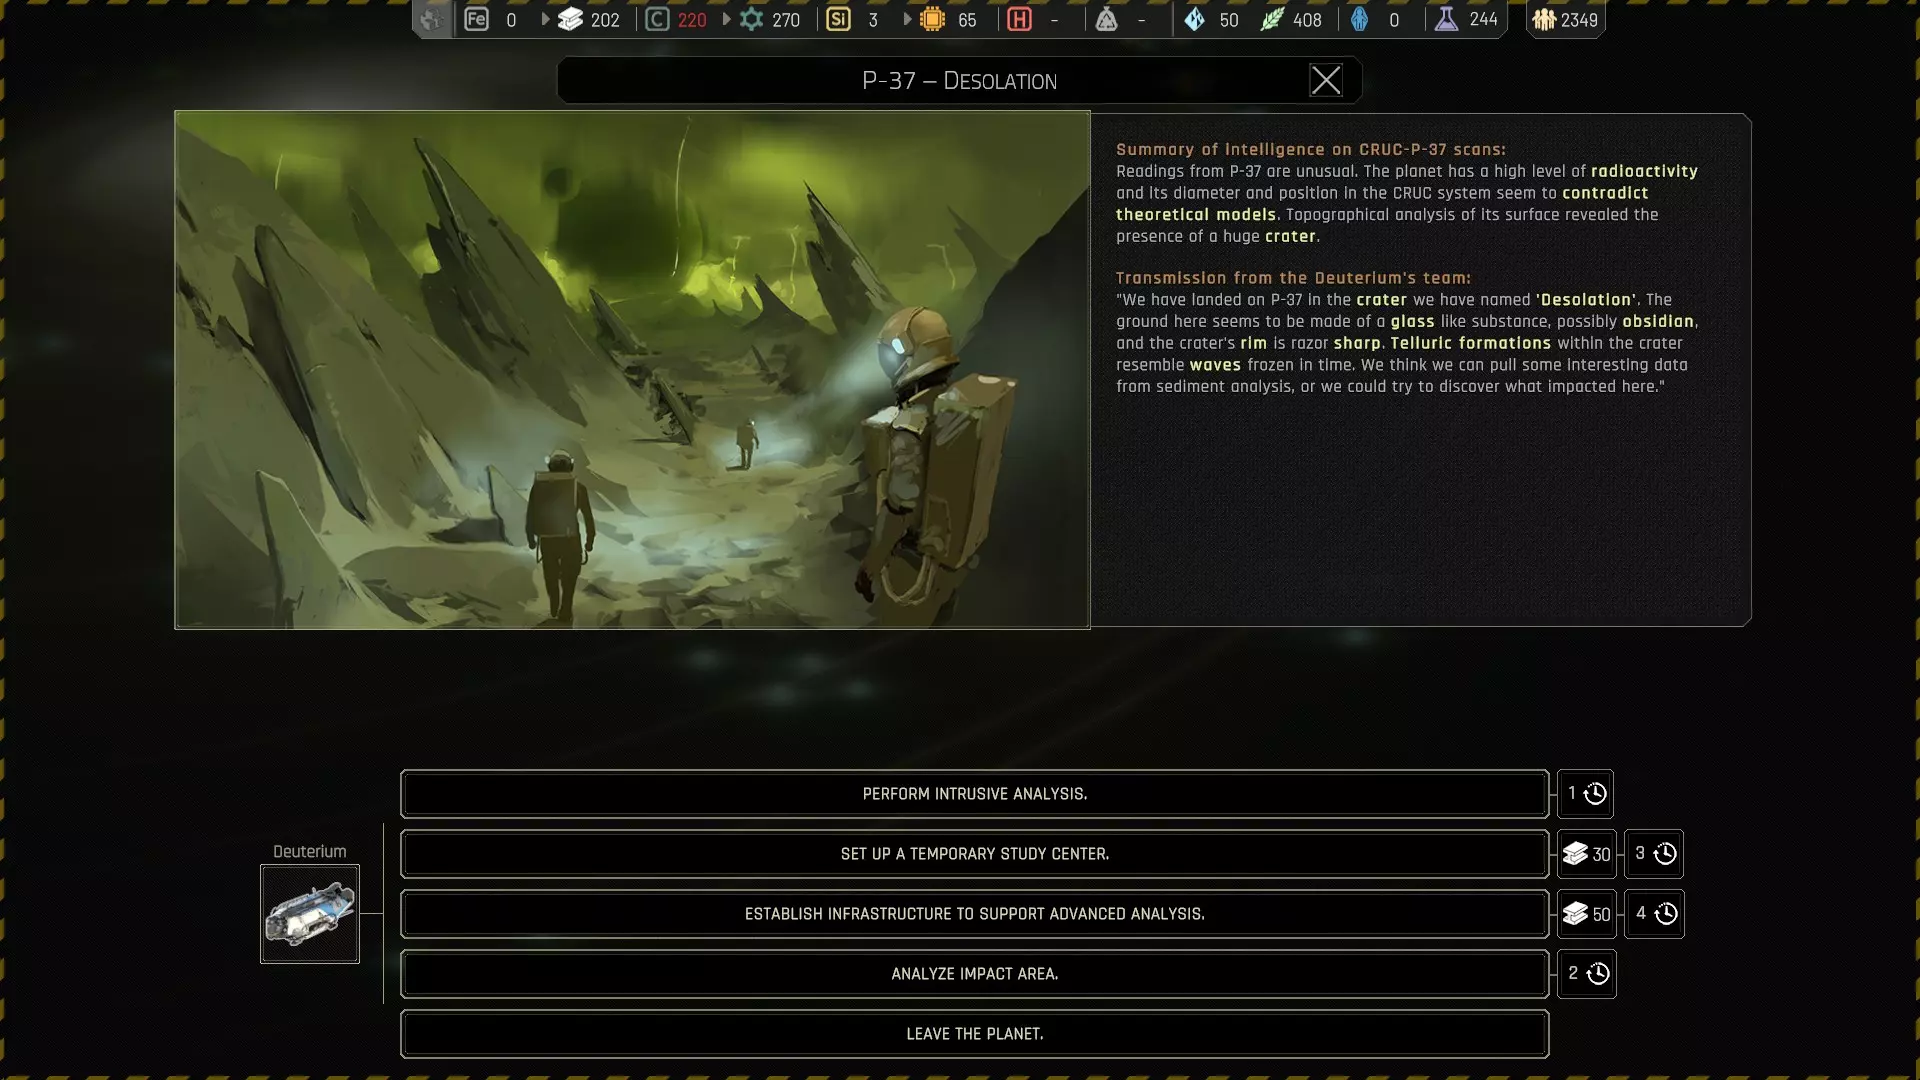Click the green leaf food resource icon
1920x1080 pixels.
(x=1272, y=19)
